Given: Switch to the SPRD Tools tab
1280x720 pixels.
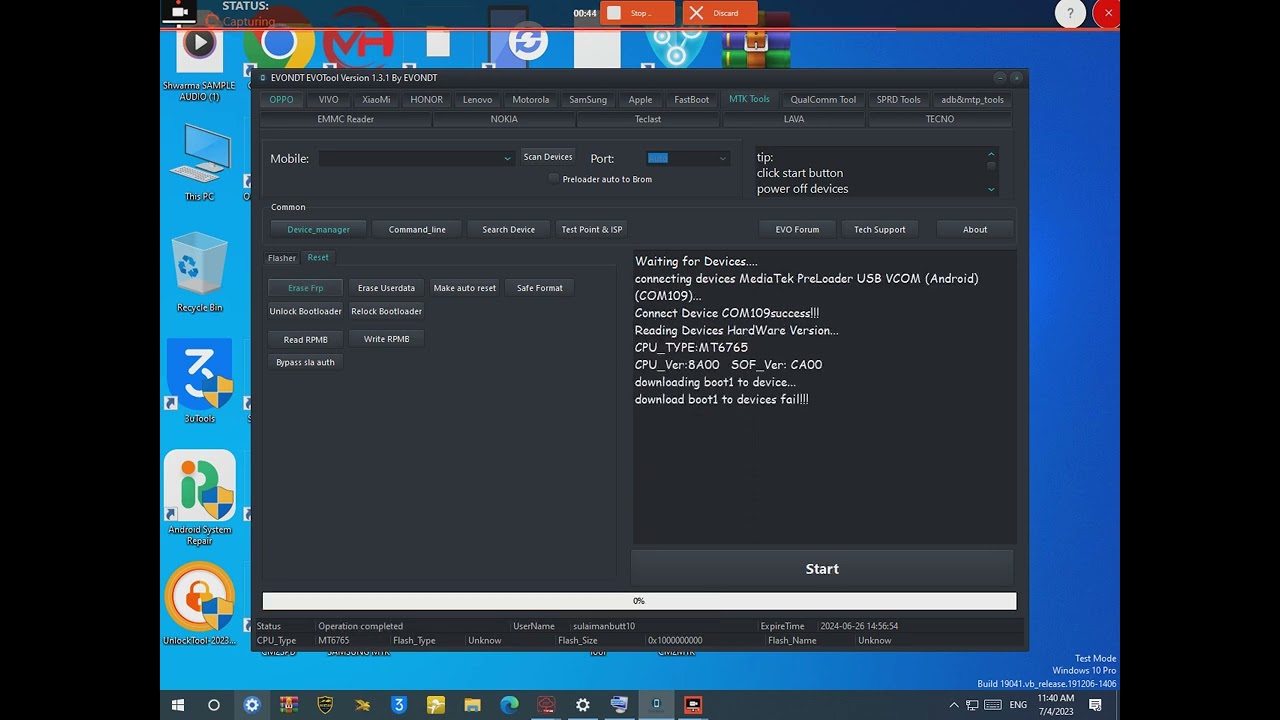Looking at the screenshot, I should pos(899,99).
